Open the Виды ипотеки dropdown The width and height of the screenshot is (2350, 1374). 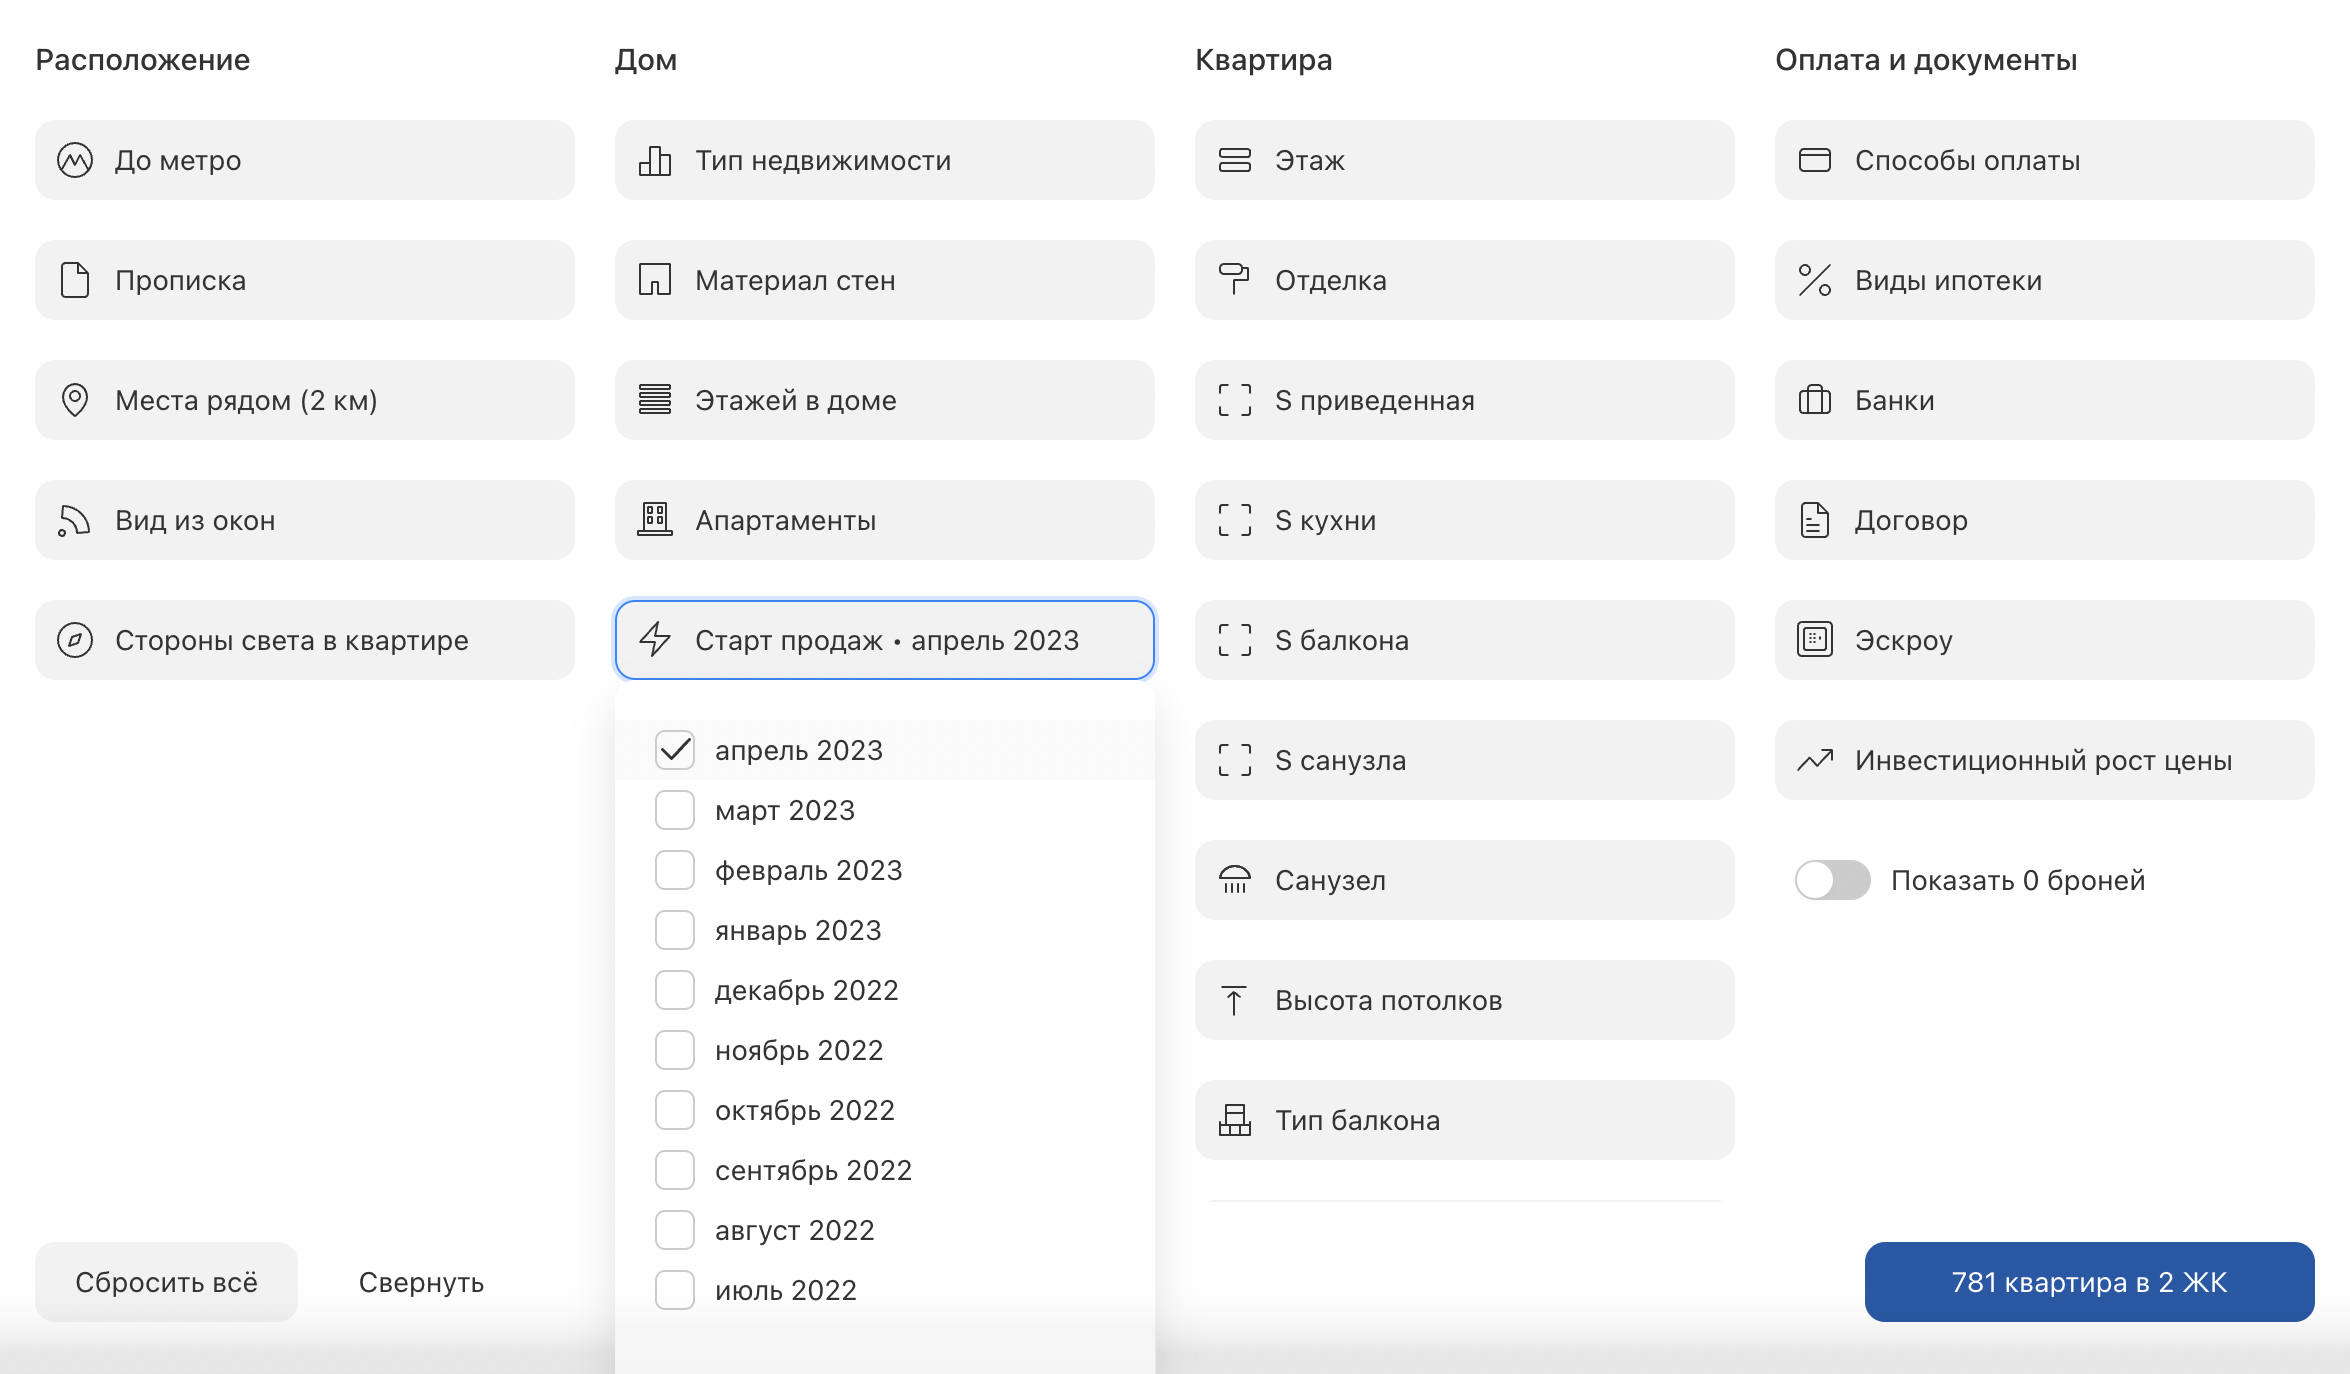(2045, 280)
